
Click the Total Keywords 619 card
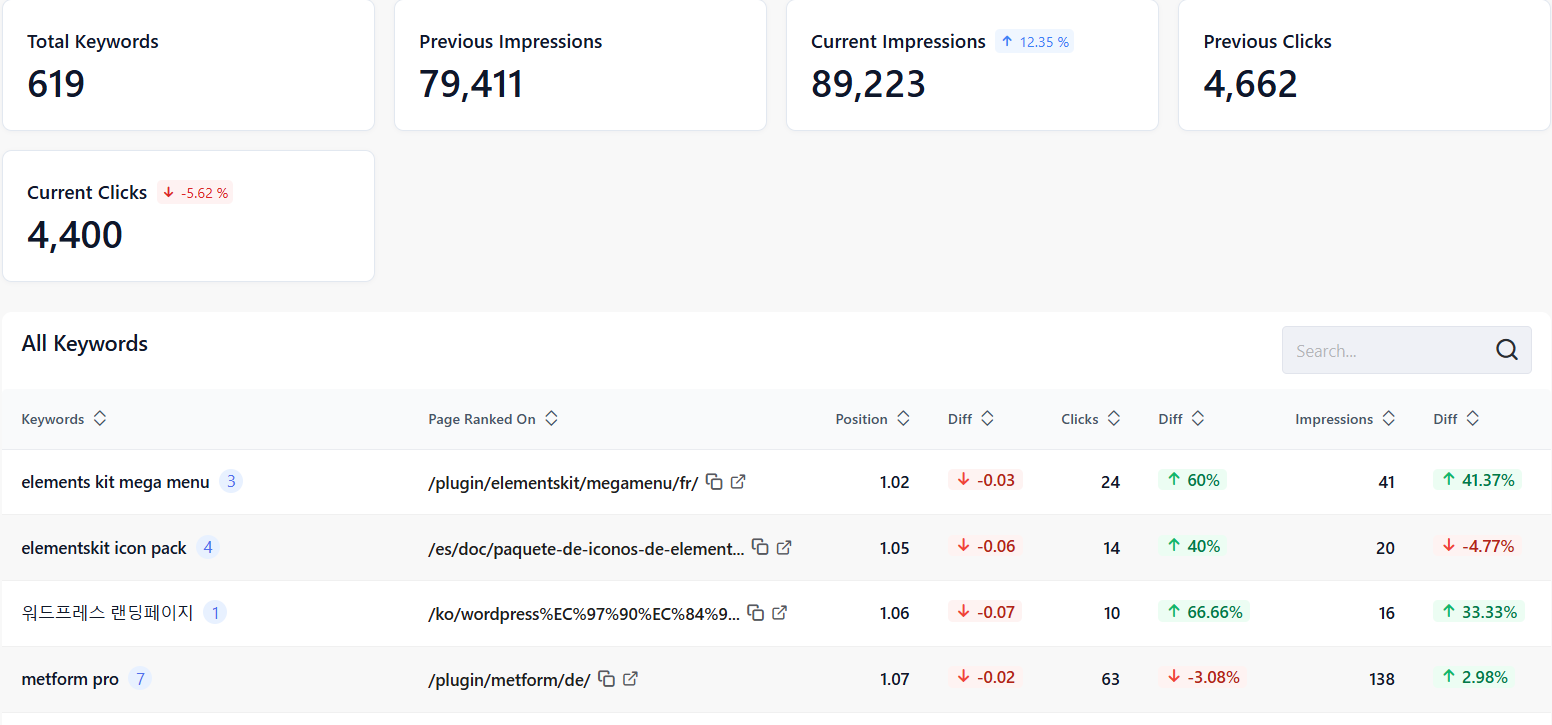(x=189, y=65)
